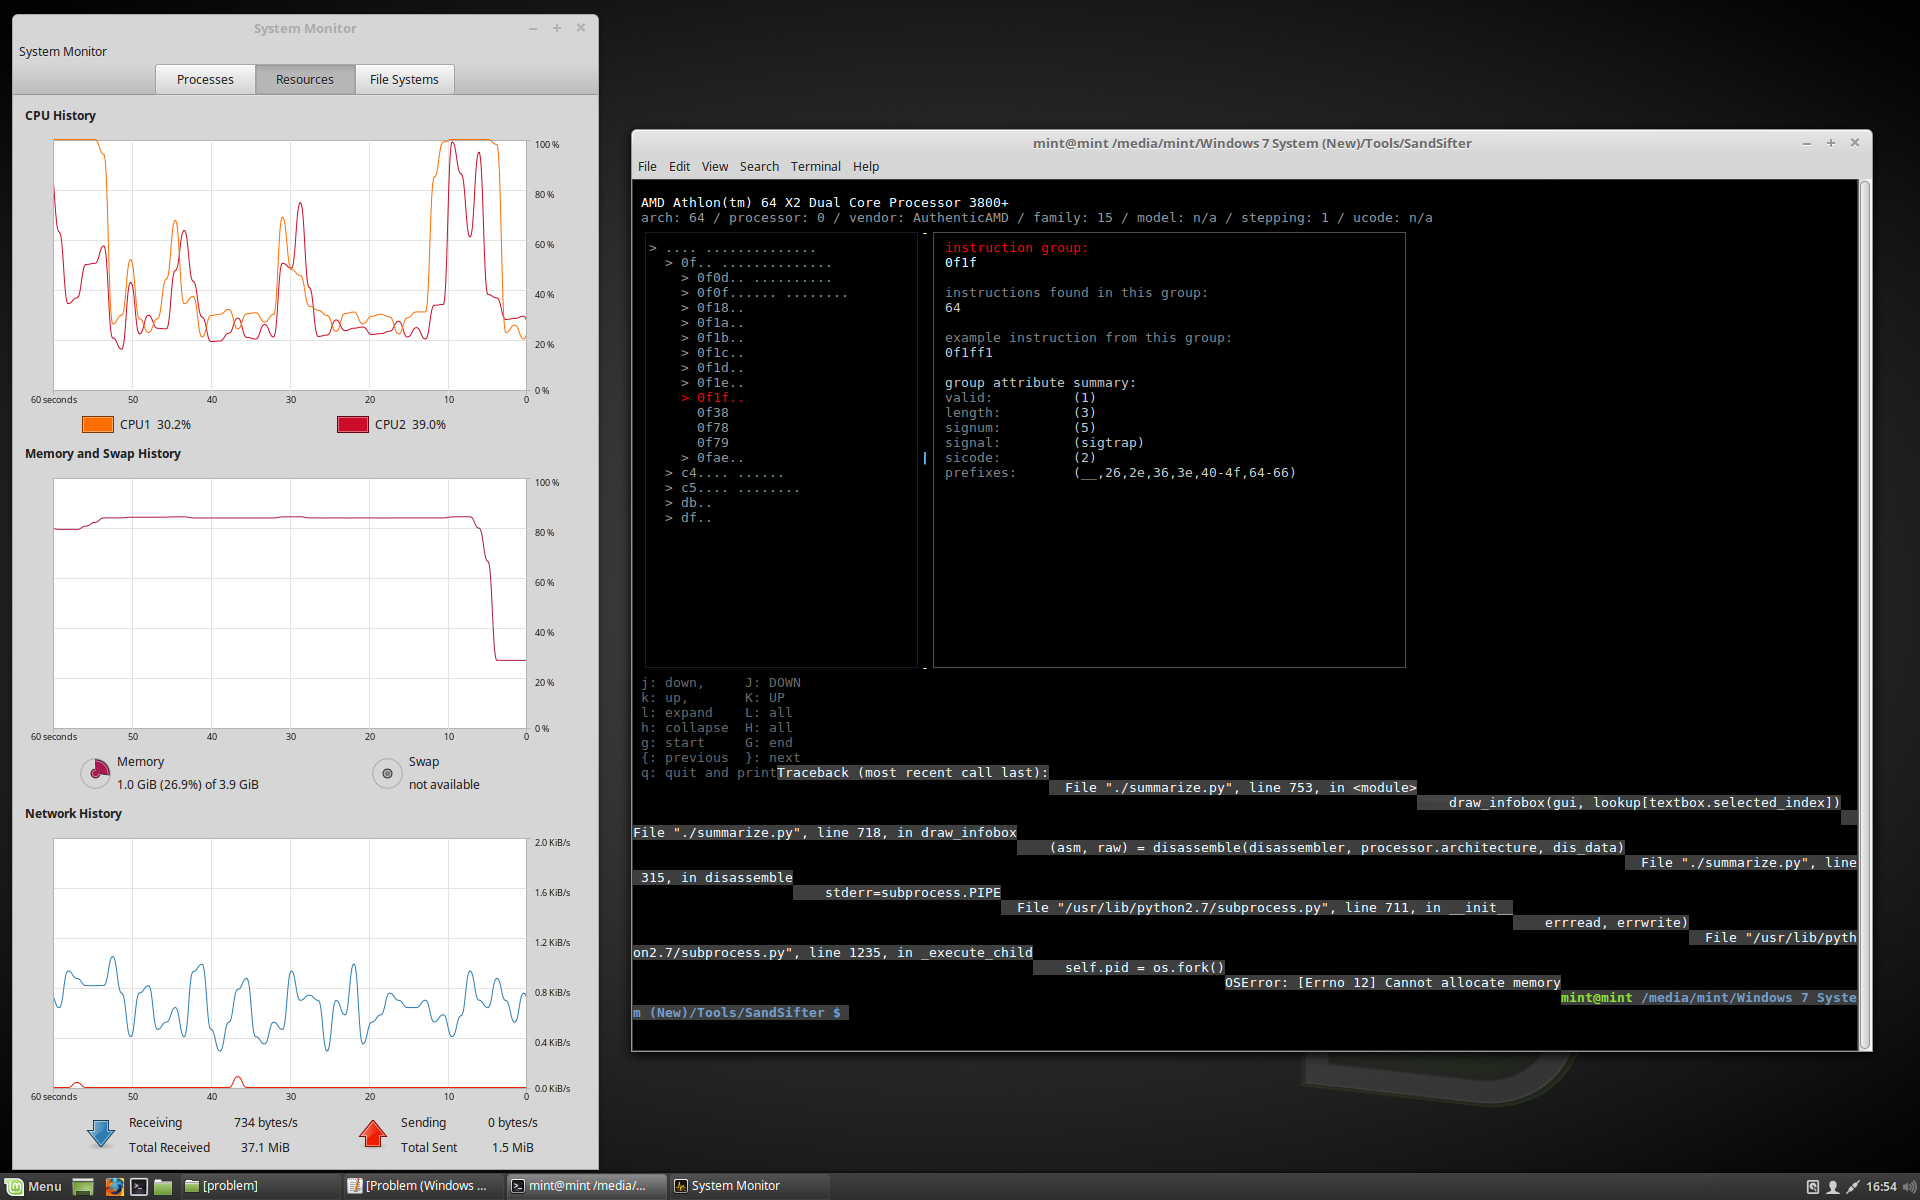The image size is (1920, 1200).
Task: Open the Search menu in terminal
Action: coord(759,167)
